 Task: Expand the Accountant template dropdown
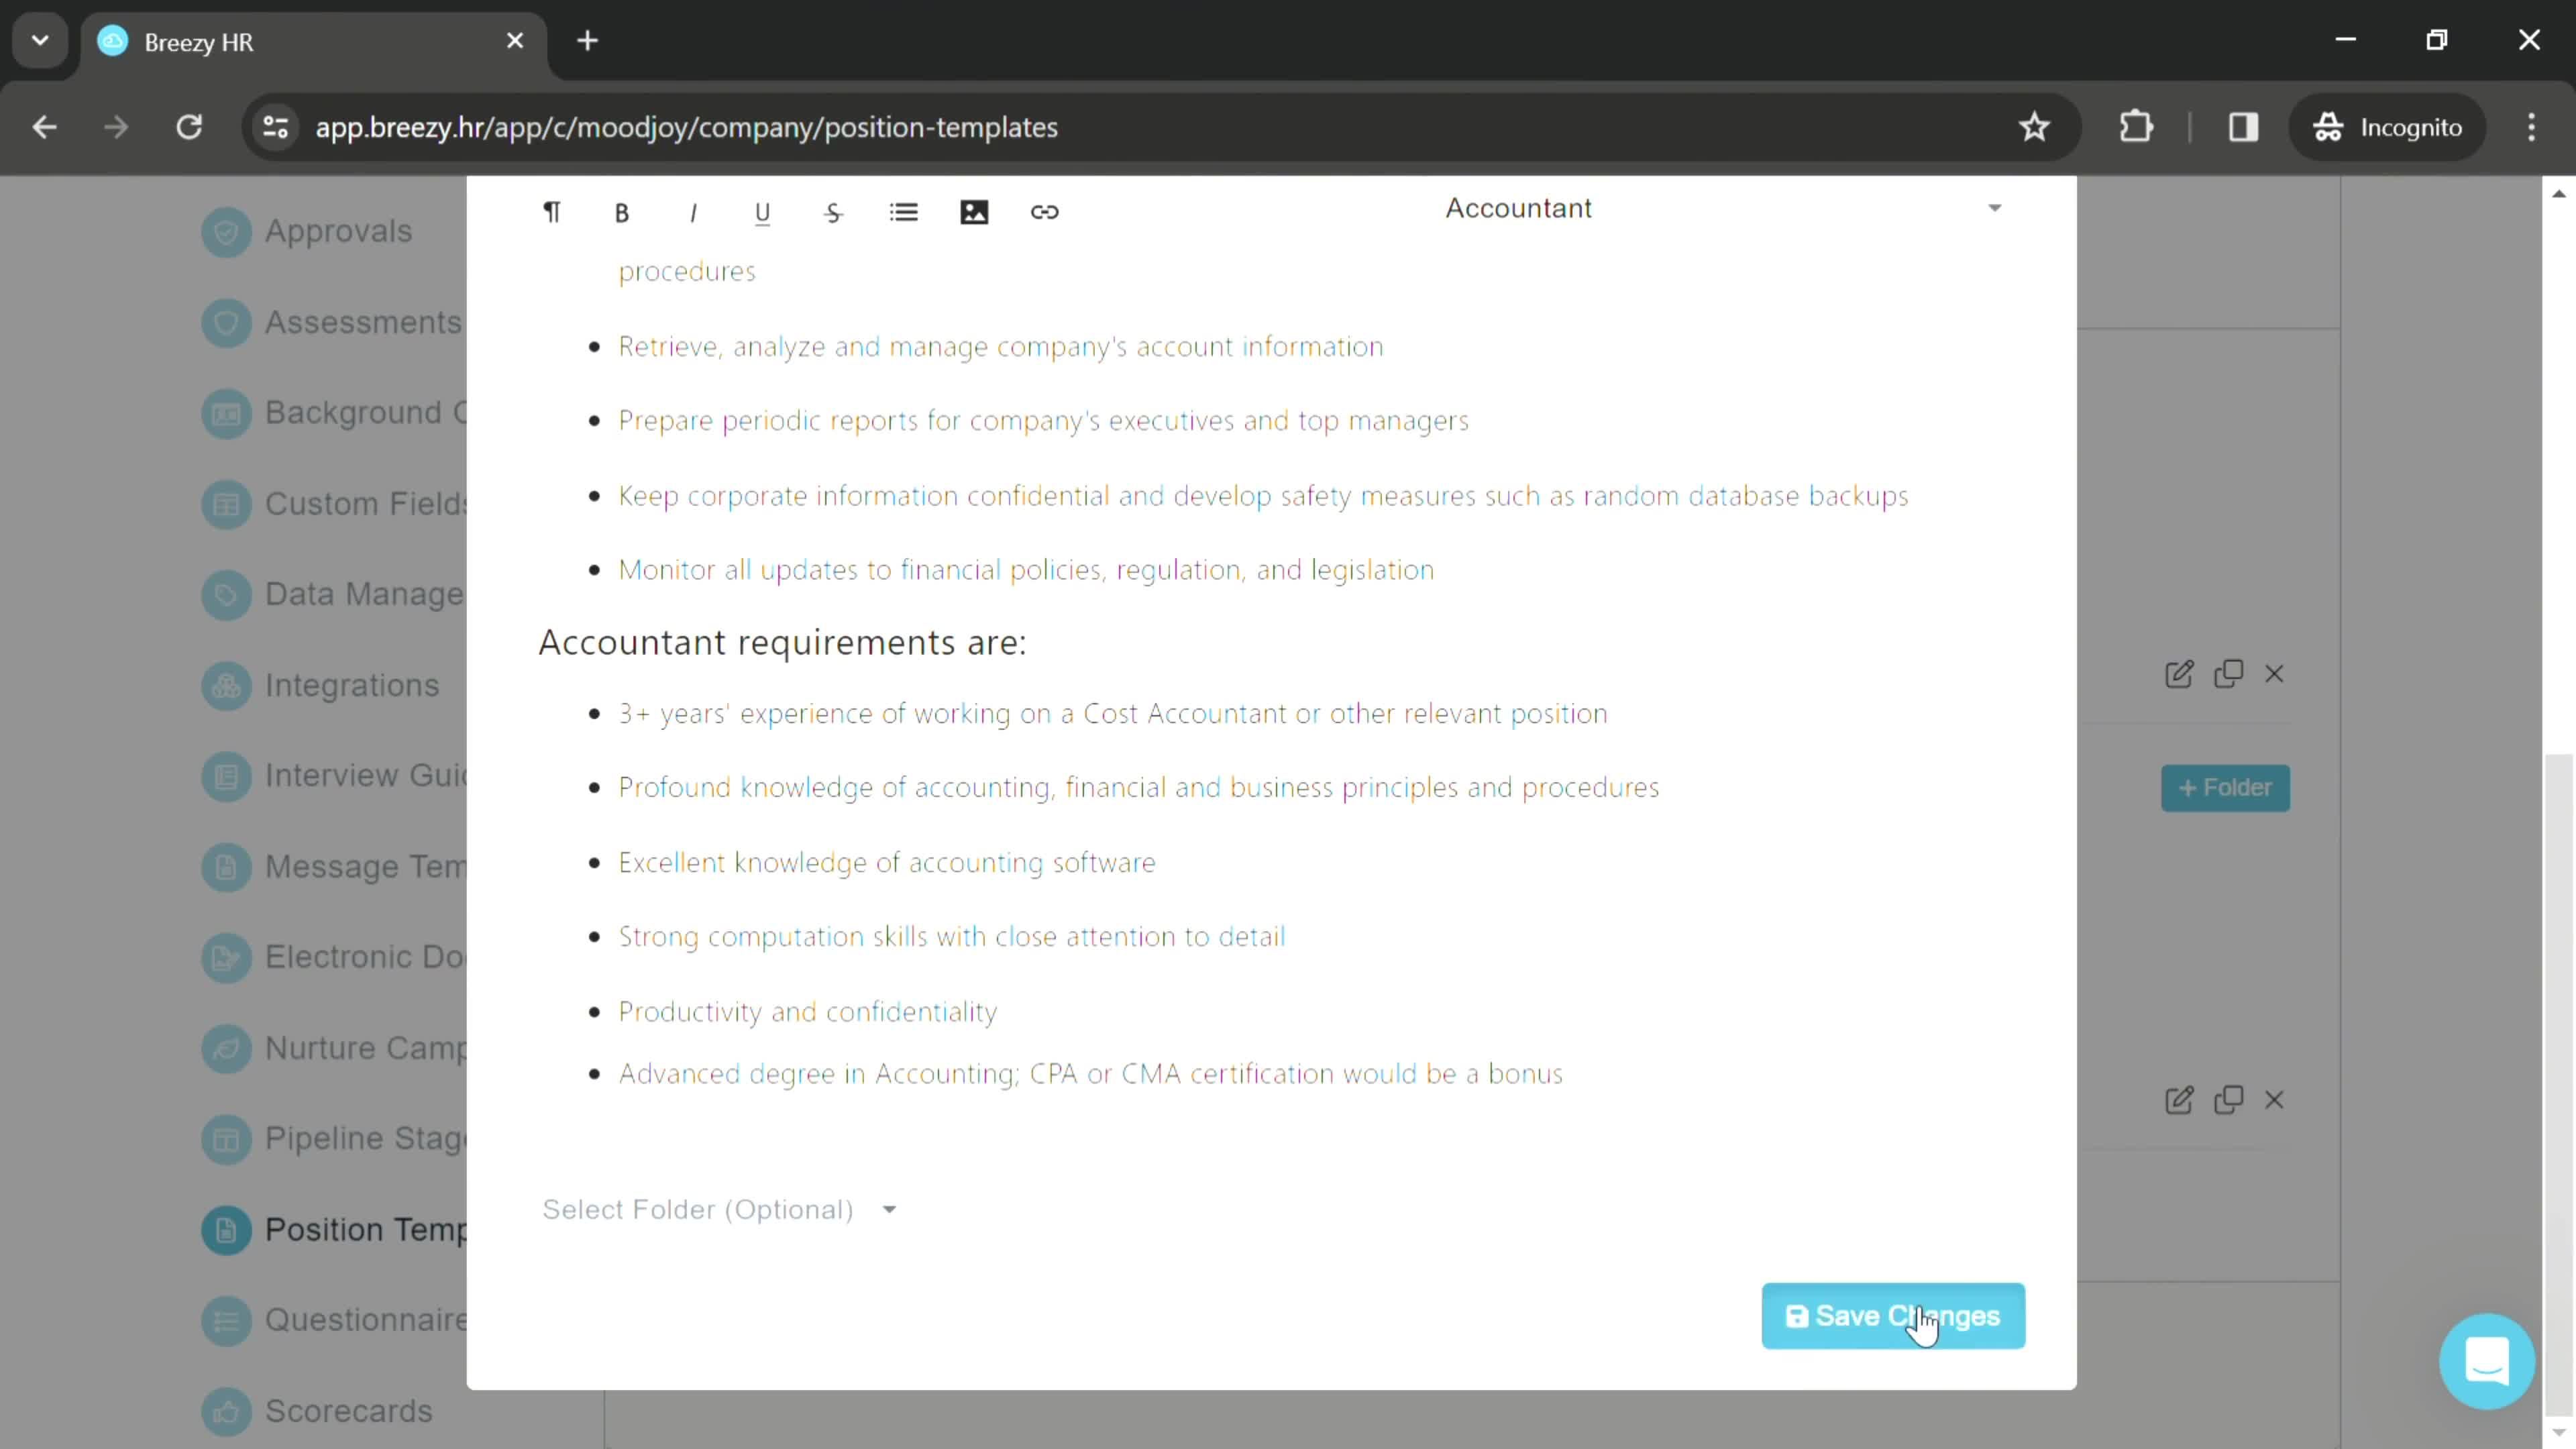tap(1996, 209)
